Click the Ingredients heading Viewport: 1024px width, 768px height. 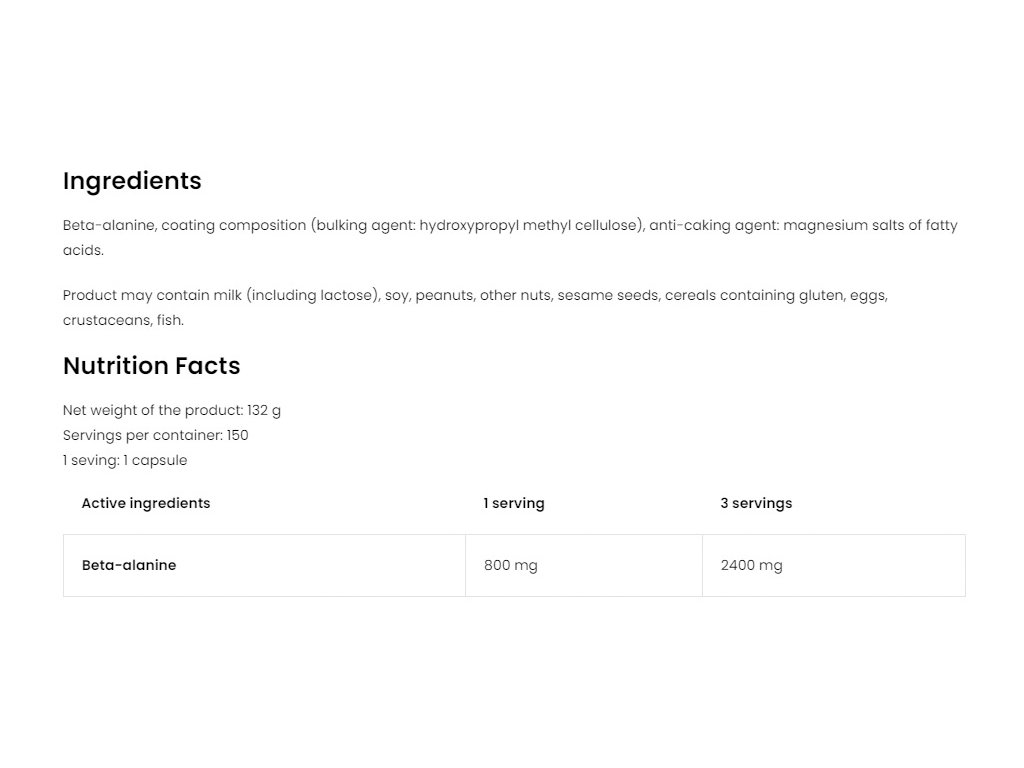[x=132, y=181]
